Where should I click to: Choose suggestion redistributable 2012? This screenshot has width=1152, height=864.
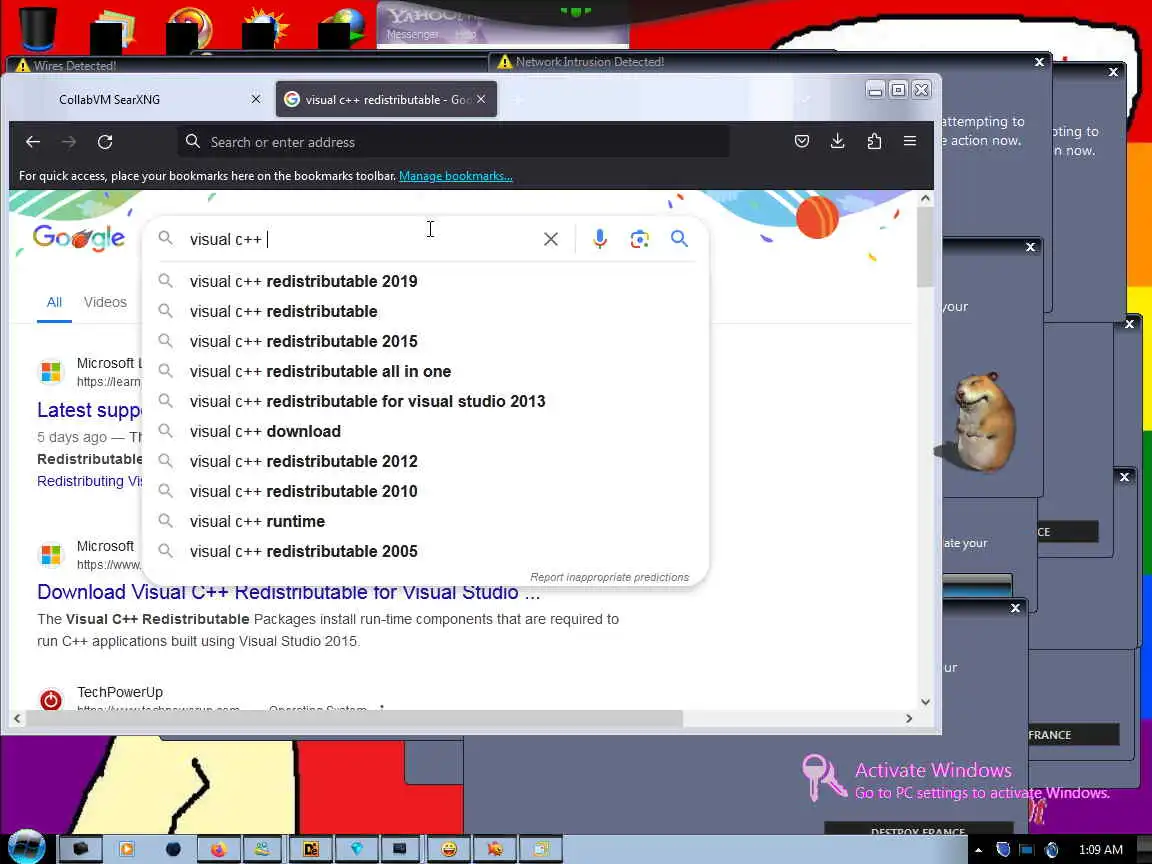coord(426,461)
